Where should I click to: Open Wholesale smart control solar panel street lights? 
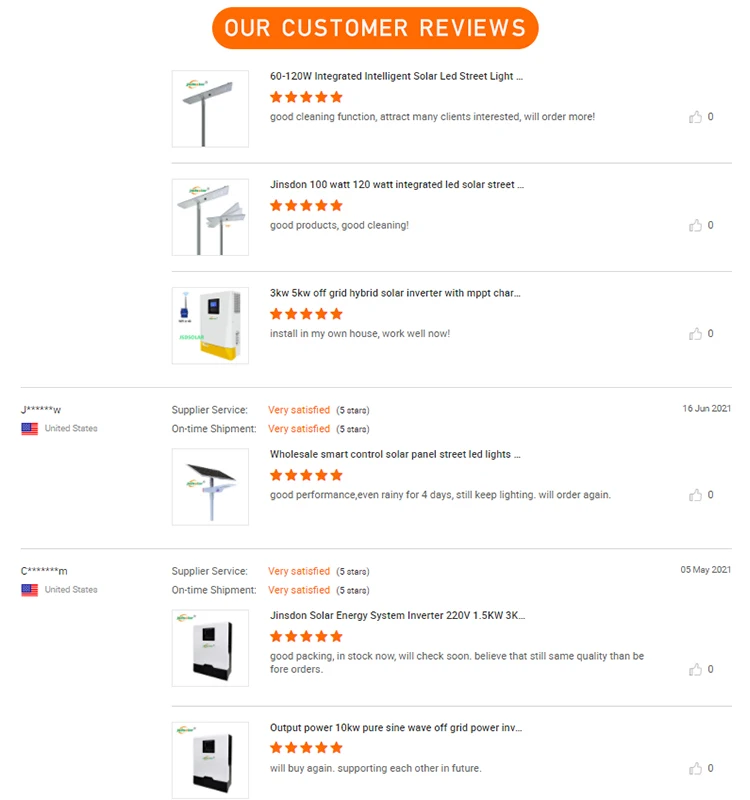coord(395,454)
